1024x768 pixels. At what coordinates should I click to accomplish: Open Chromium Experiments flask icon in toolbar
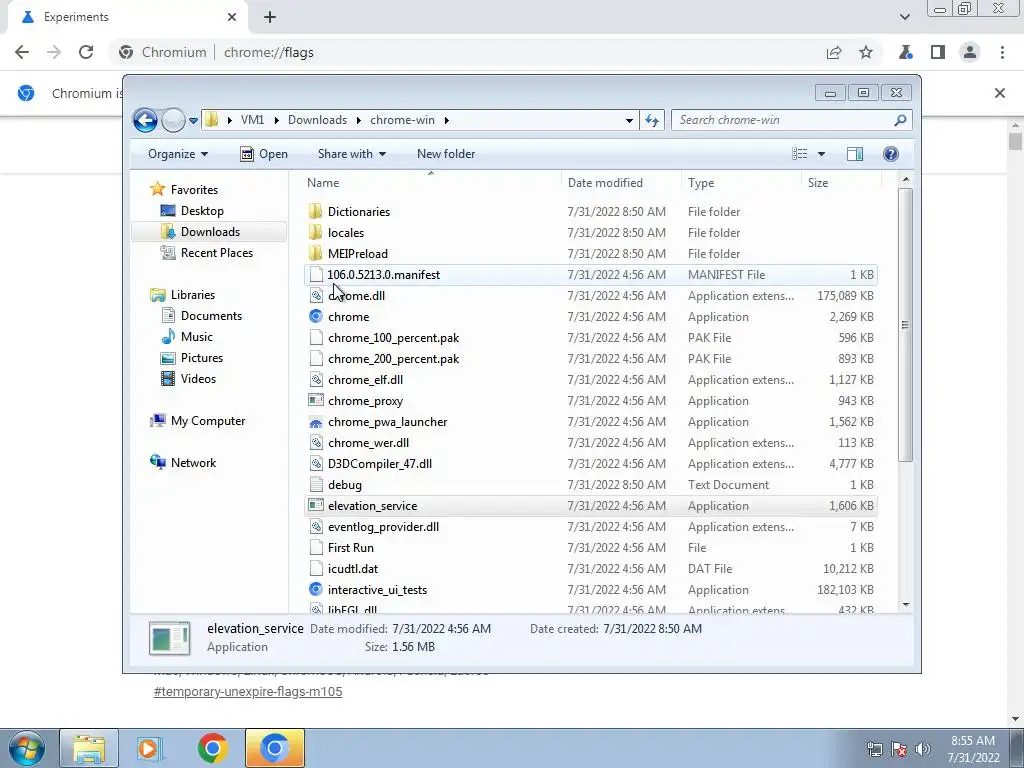point(905,52)
